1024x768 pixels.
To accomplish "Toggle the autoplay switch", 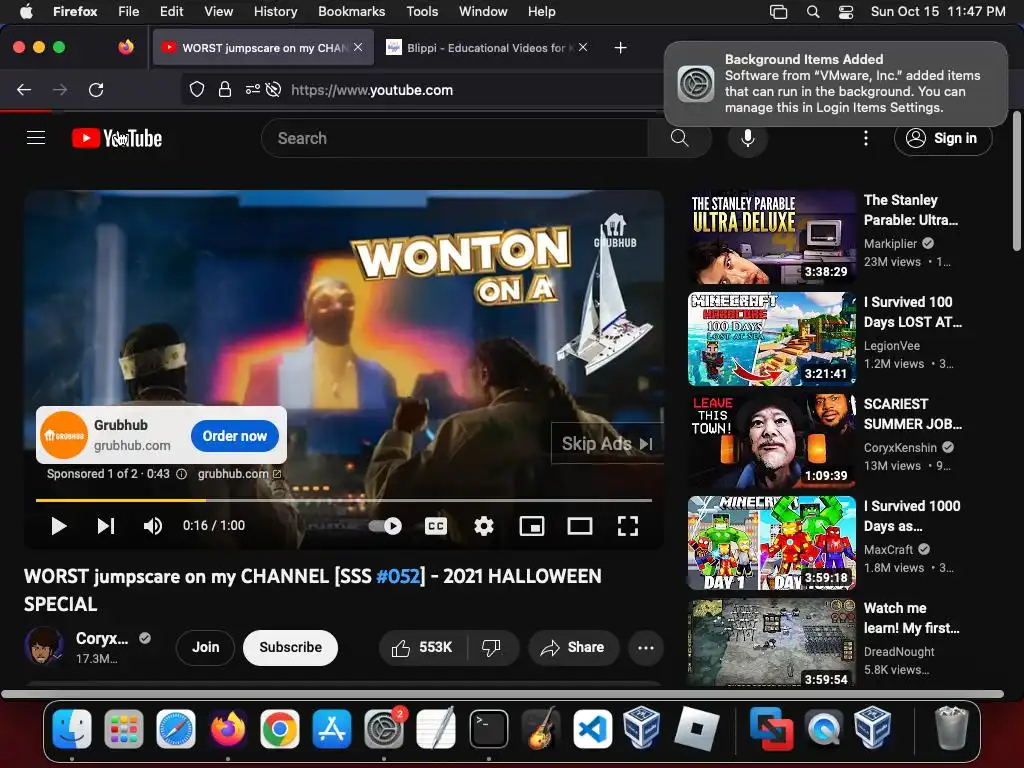I will click(385, 526).
